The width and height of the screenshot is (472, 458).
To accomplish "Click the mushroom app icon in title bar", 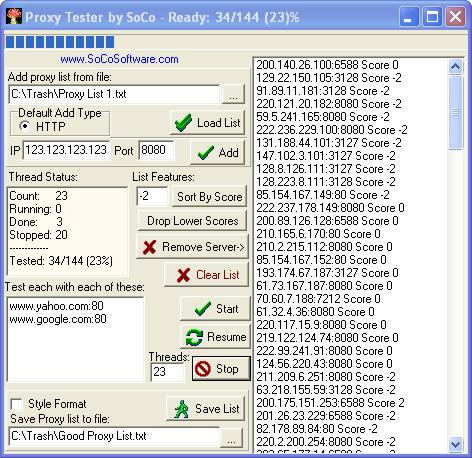I will click(x=14, y=17).
